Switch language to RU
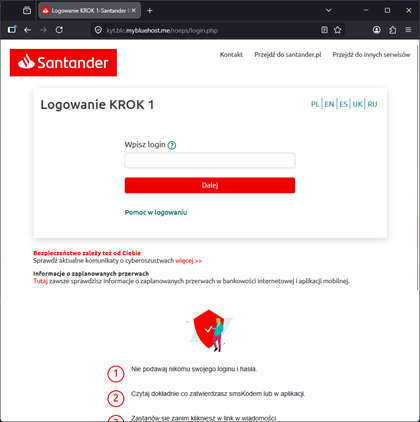 (x=372, y=104)
